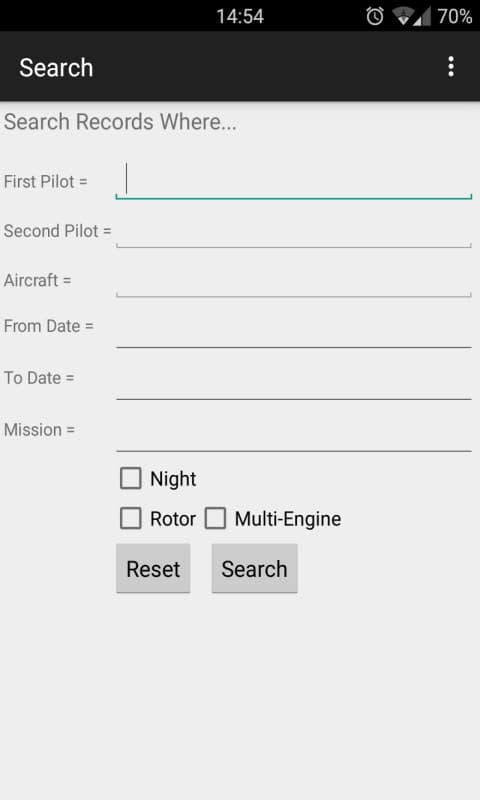Viewport: 480px width, 800px height.
Task: Select the Second Pilot text field
Action: tap(293, 231)
